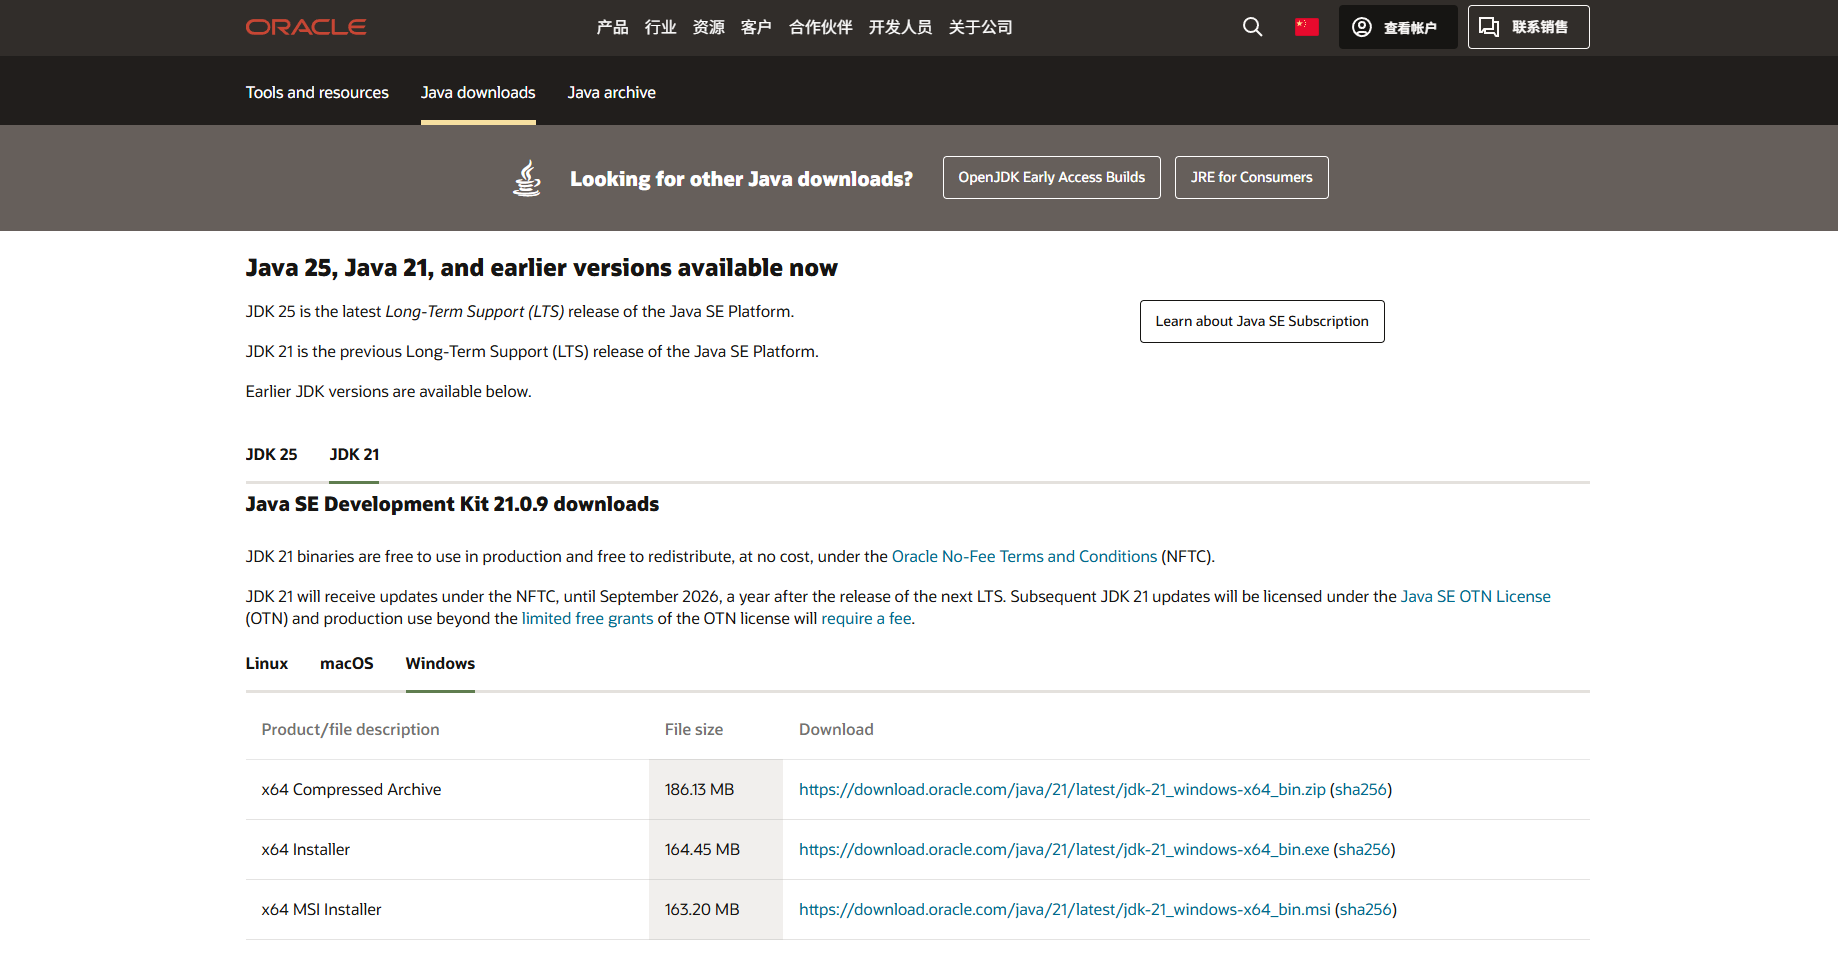Expand the 开发人员 navigation menu
The image size is (1838, 956).
900,27
